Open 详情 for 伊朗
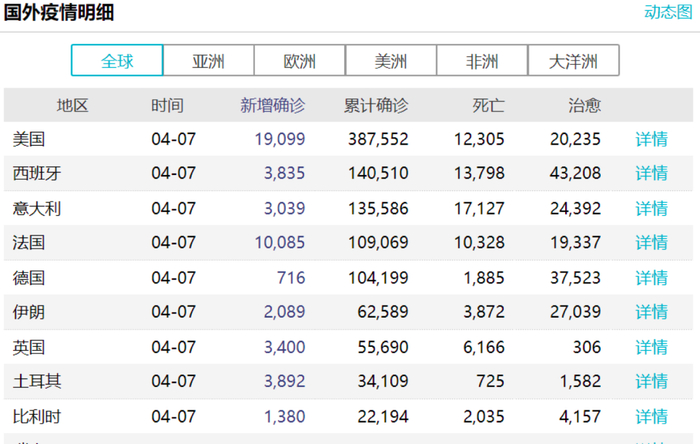 click(x=651, y=312)
